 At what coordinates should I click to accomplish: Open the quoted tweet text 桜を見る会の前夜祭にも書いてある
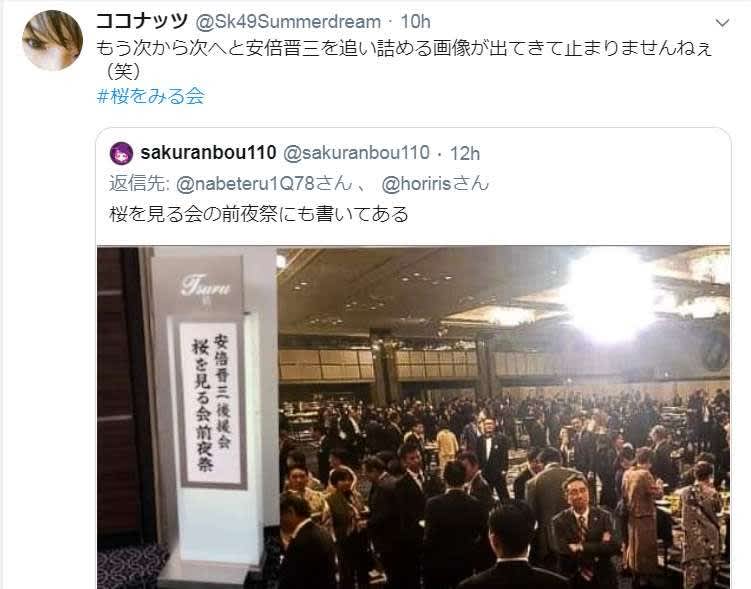pyautogui.click(x=259, y=214)
